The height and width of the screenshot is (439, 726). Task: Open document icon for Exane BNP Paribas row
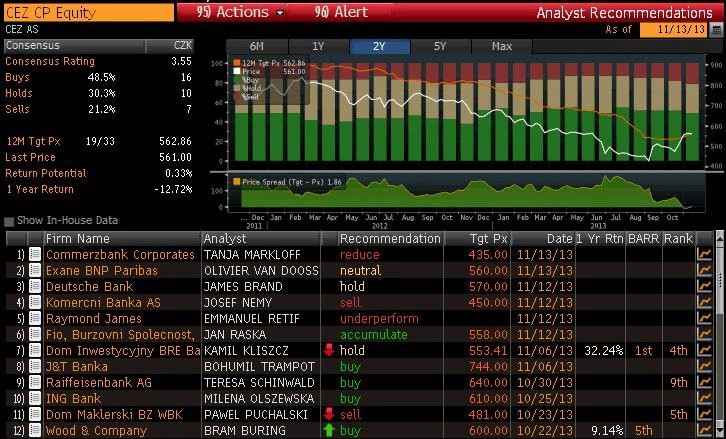click(x=35, y=270)
